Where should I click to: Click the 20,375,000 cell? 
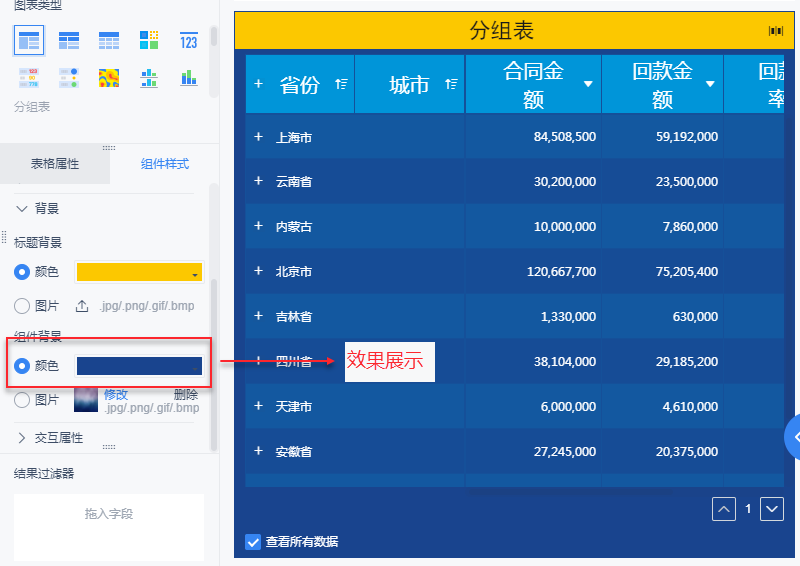[x=687, y=451]
